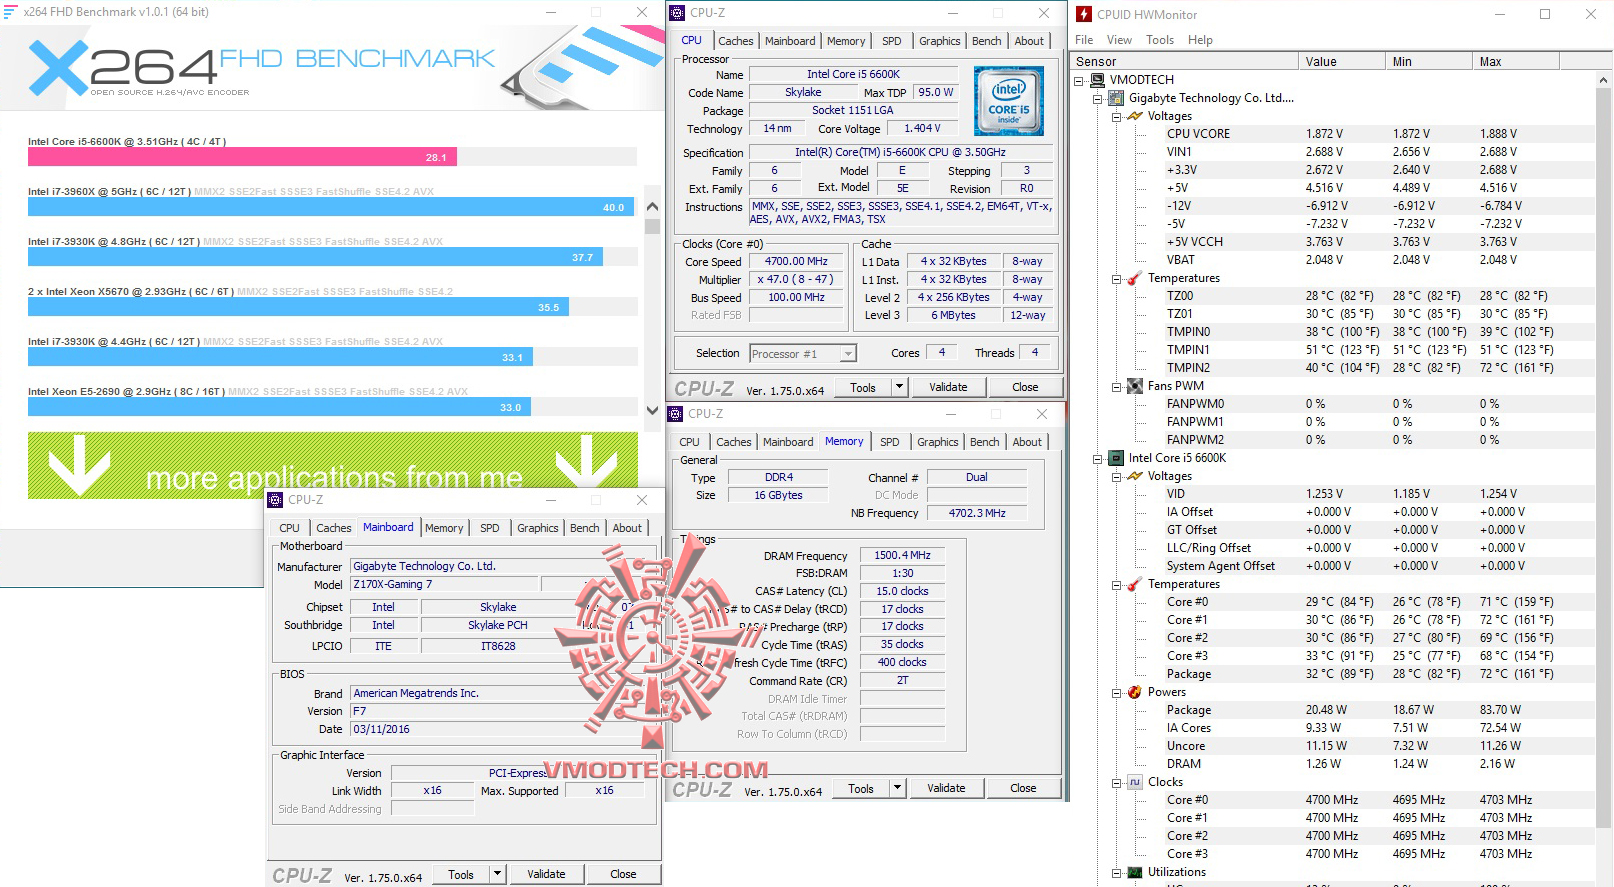Click the Close button in the CPU-Z CPU window
Image resolution: width=1614 pixels, height=887 pixels.
1025,387
